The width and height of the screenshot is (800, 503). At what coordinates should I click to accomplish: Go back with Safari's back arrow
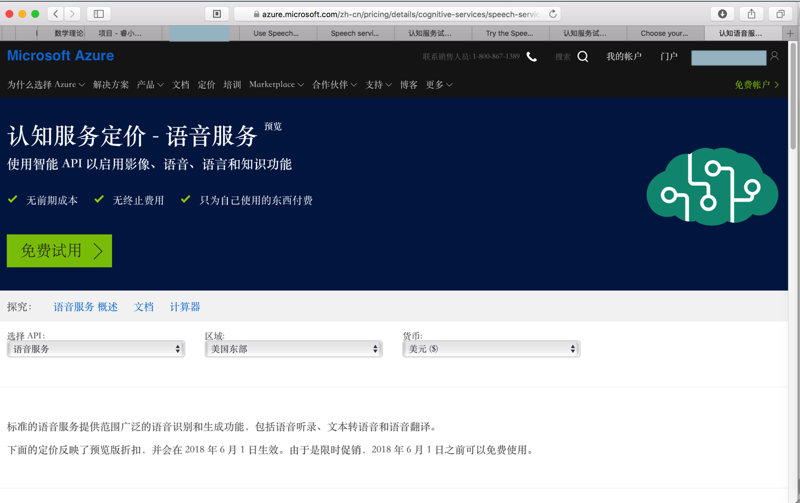point(56,14)
